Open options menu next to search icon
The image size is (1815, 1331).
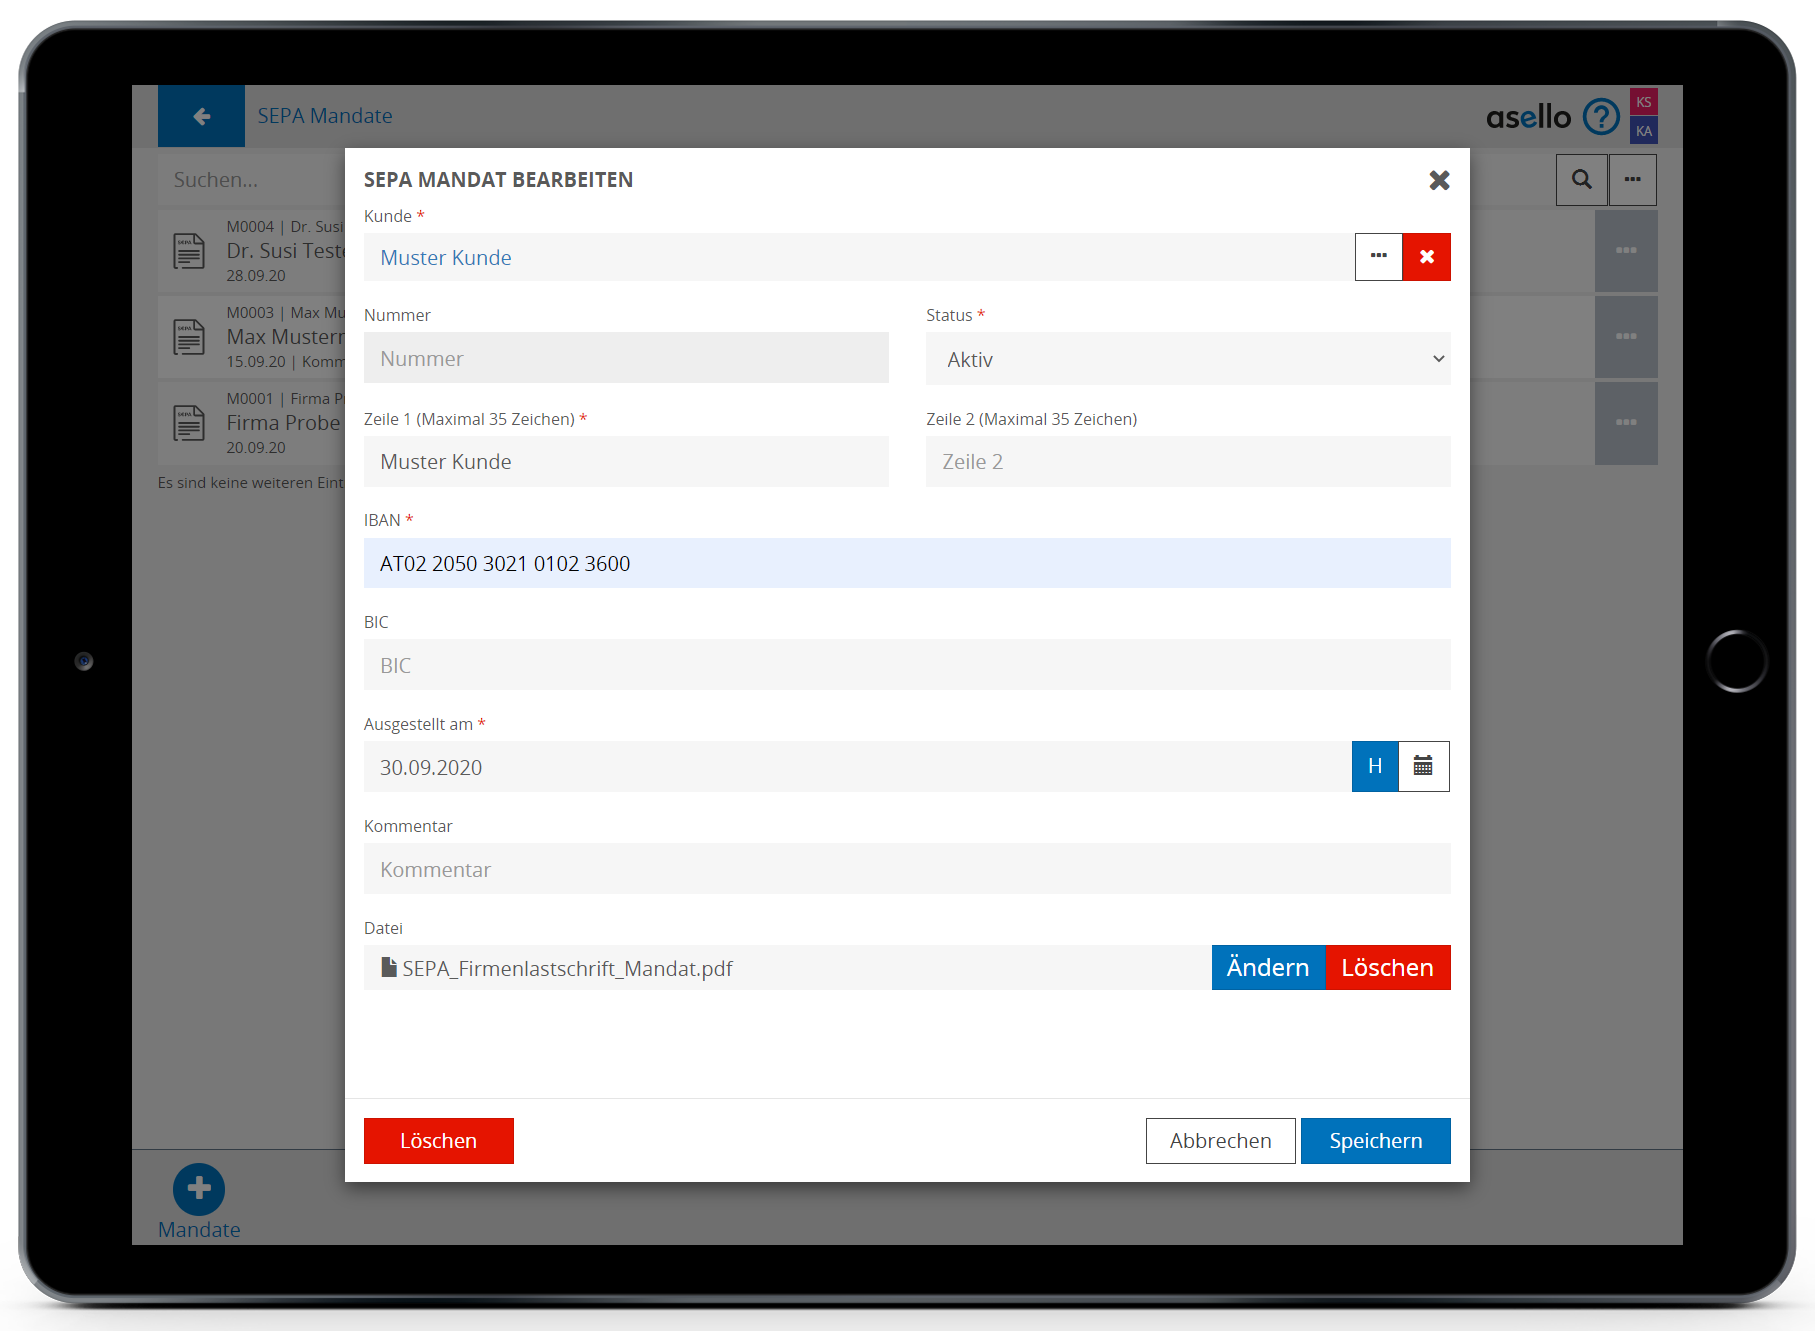click(x=1632, y=180)
